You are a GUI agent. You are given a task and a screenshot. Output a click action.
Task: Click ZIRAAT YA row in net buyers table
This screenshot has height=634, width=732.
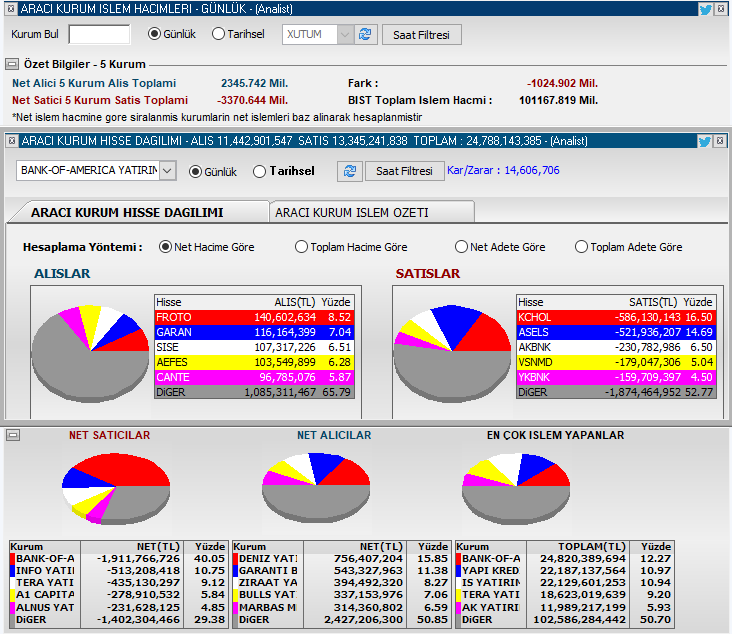(x=342, y=583)
